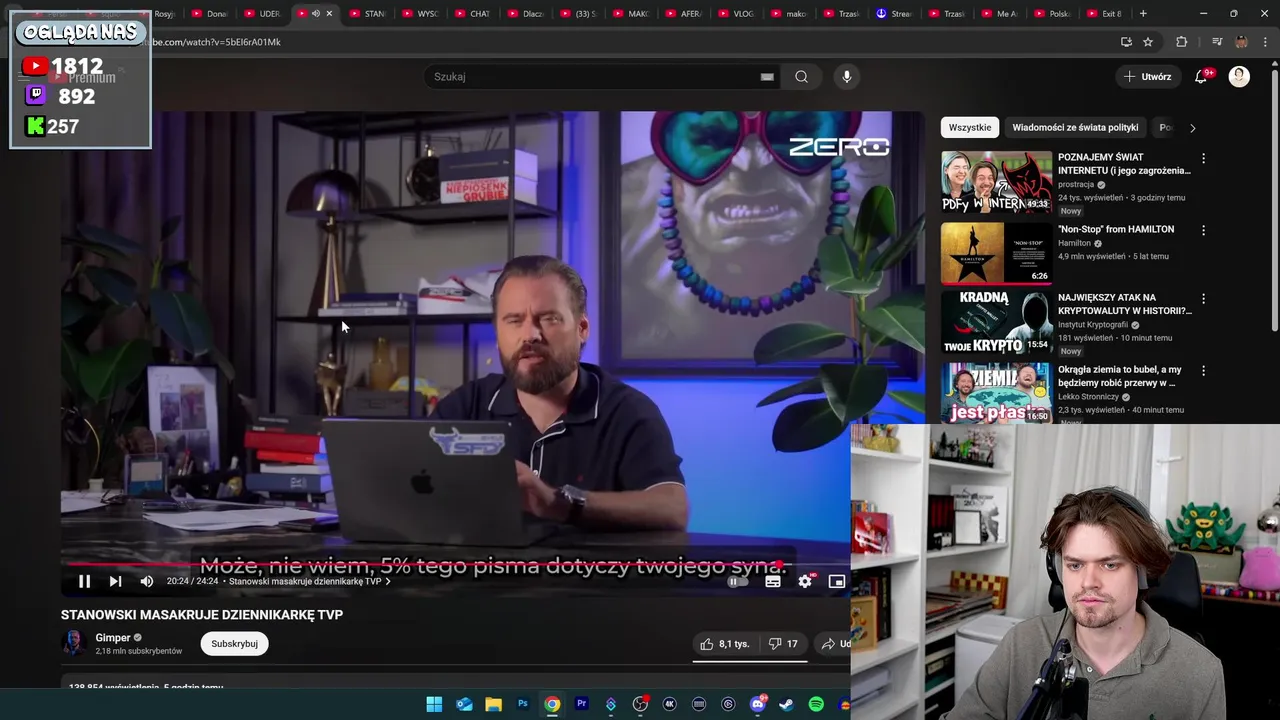The image size is (1280, 720).
Task: Click the Subskrybuj button
Action: [234, 644]
